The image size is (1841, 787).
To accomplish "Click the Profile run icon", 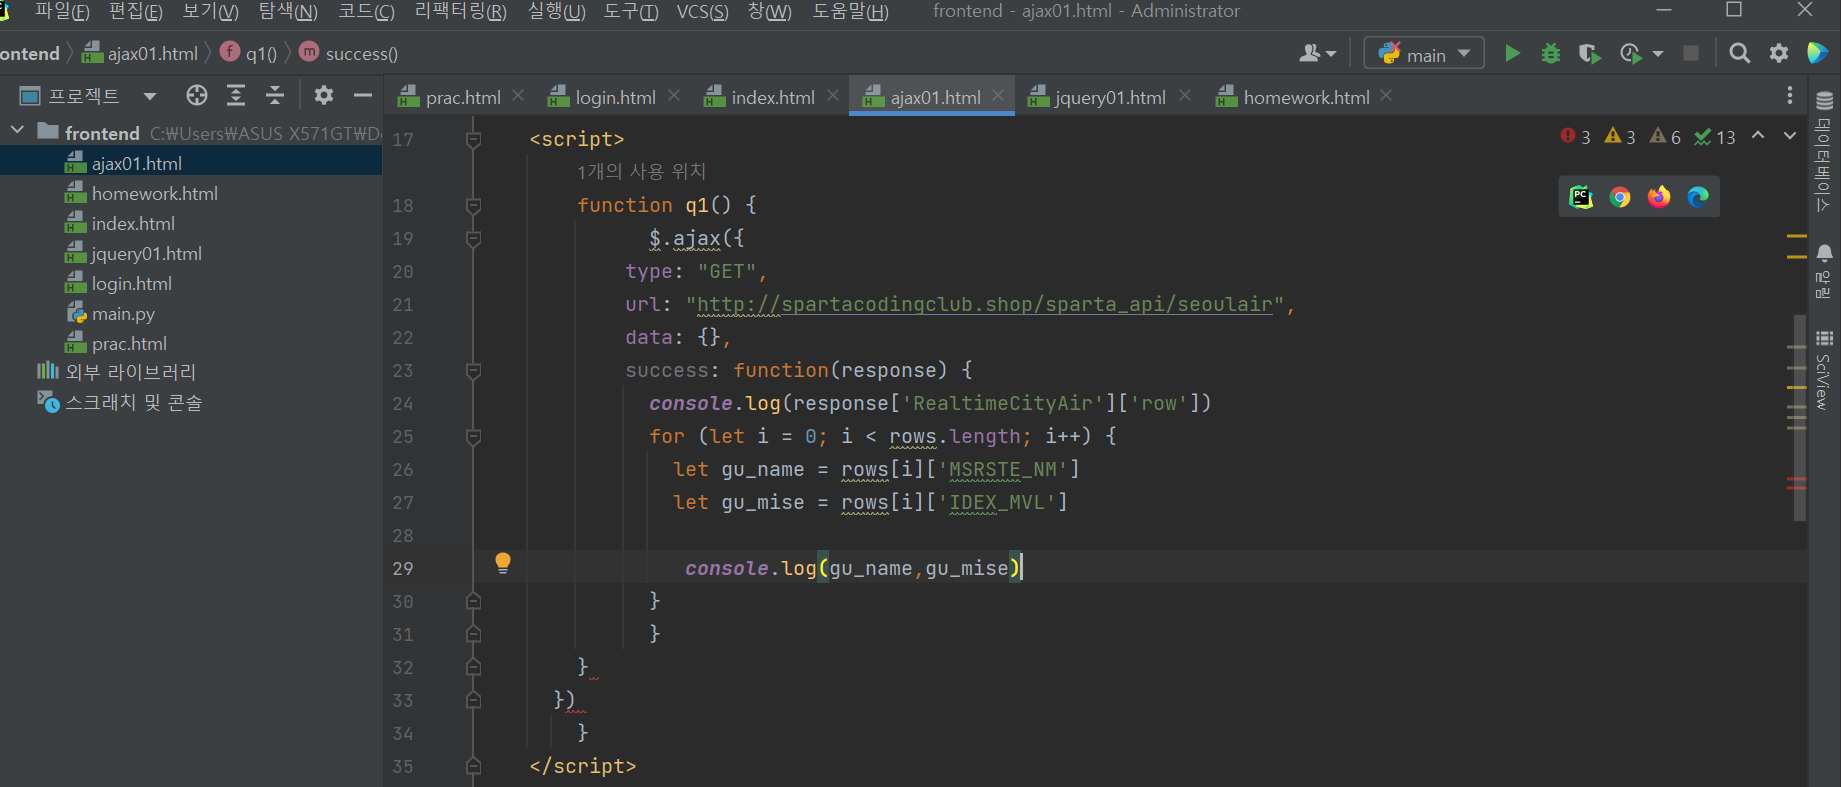I will coord(1630,53).
